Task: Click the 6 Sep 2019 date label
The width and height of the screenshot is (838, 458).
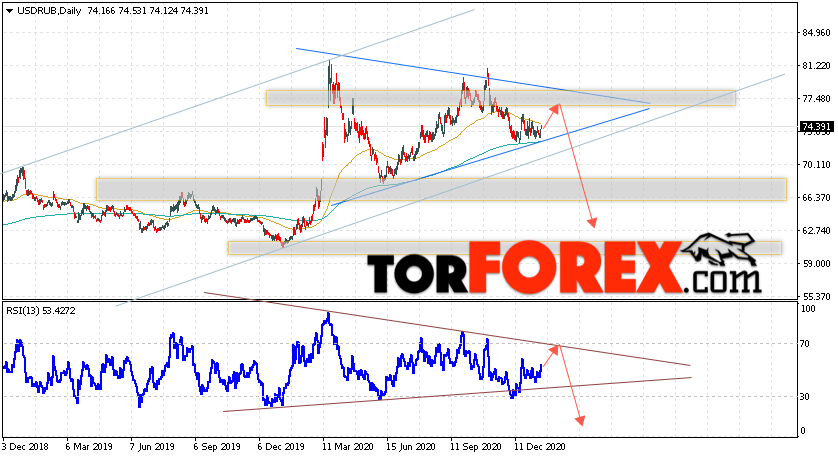Action: [218, 446]
